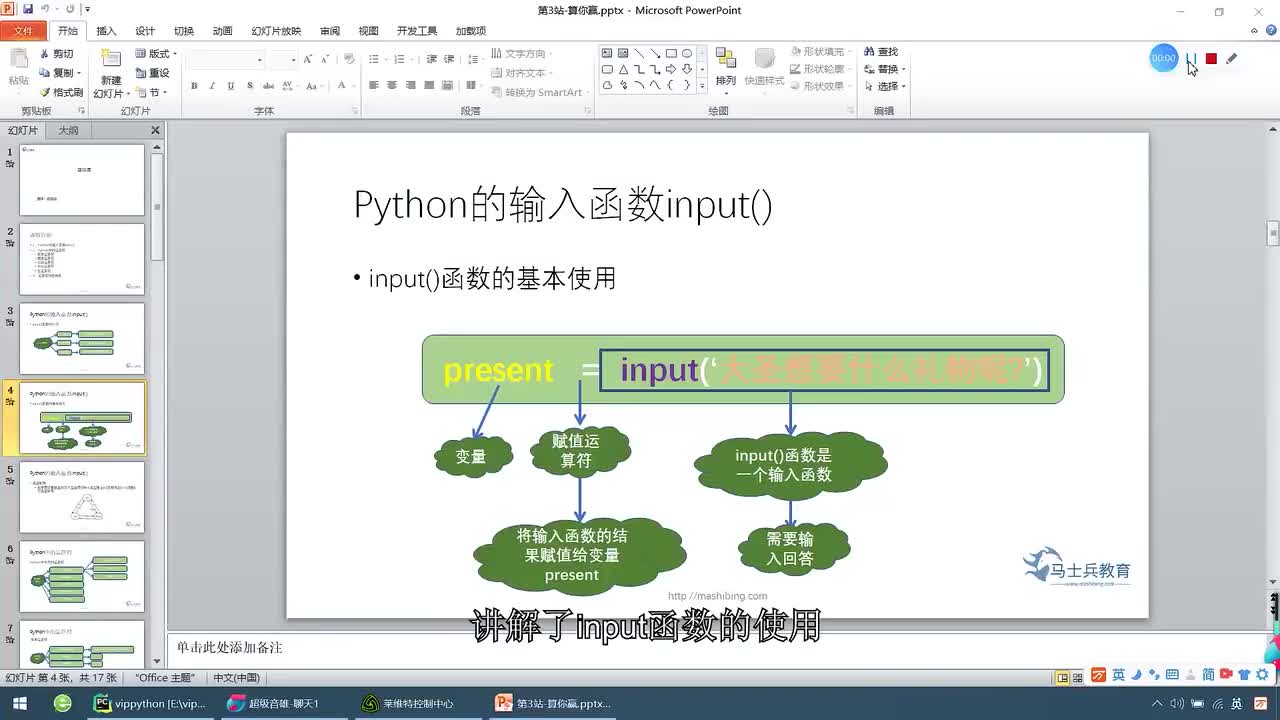Click the "Office 主题" status bar entry
Screen dimensions: 1280x720
coord(165,677)
